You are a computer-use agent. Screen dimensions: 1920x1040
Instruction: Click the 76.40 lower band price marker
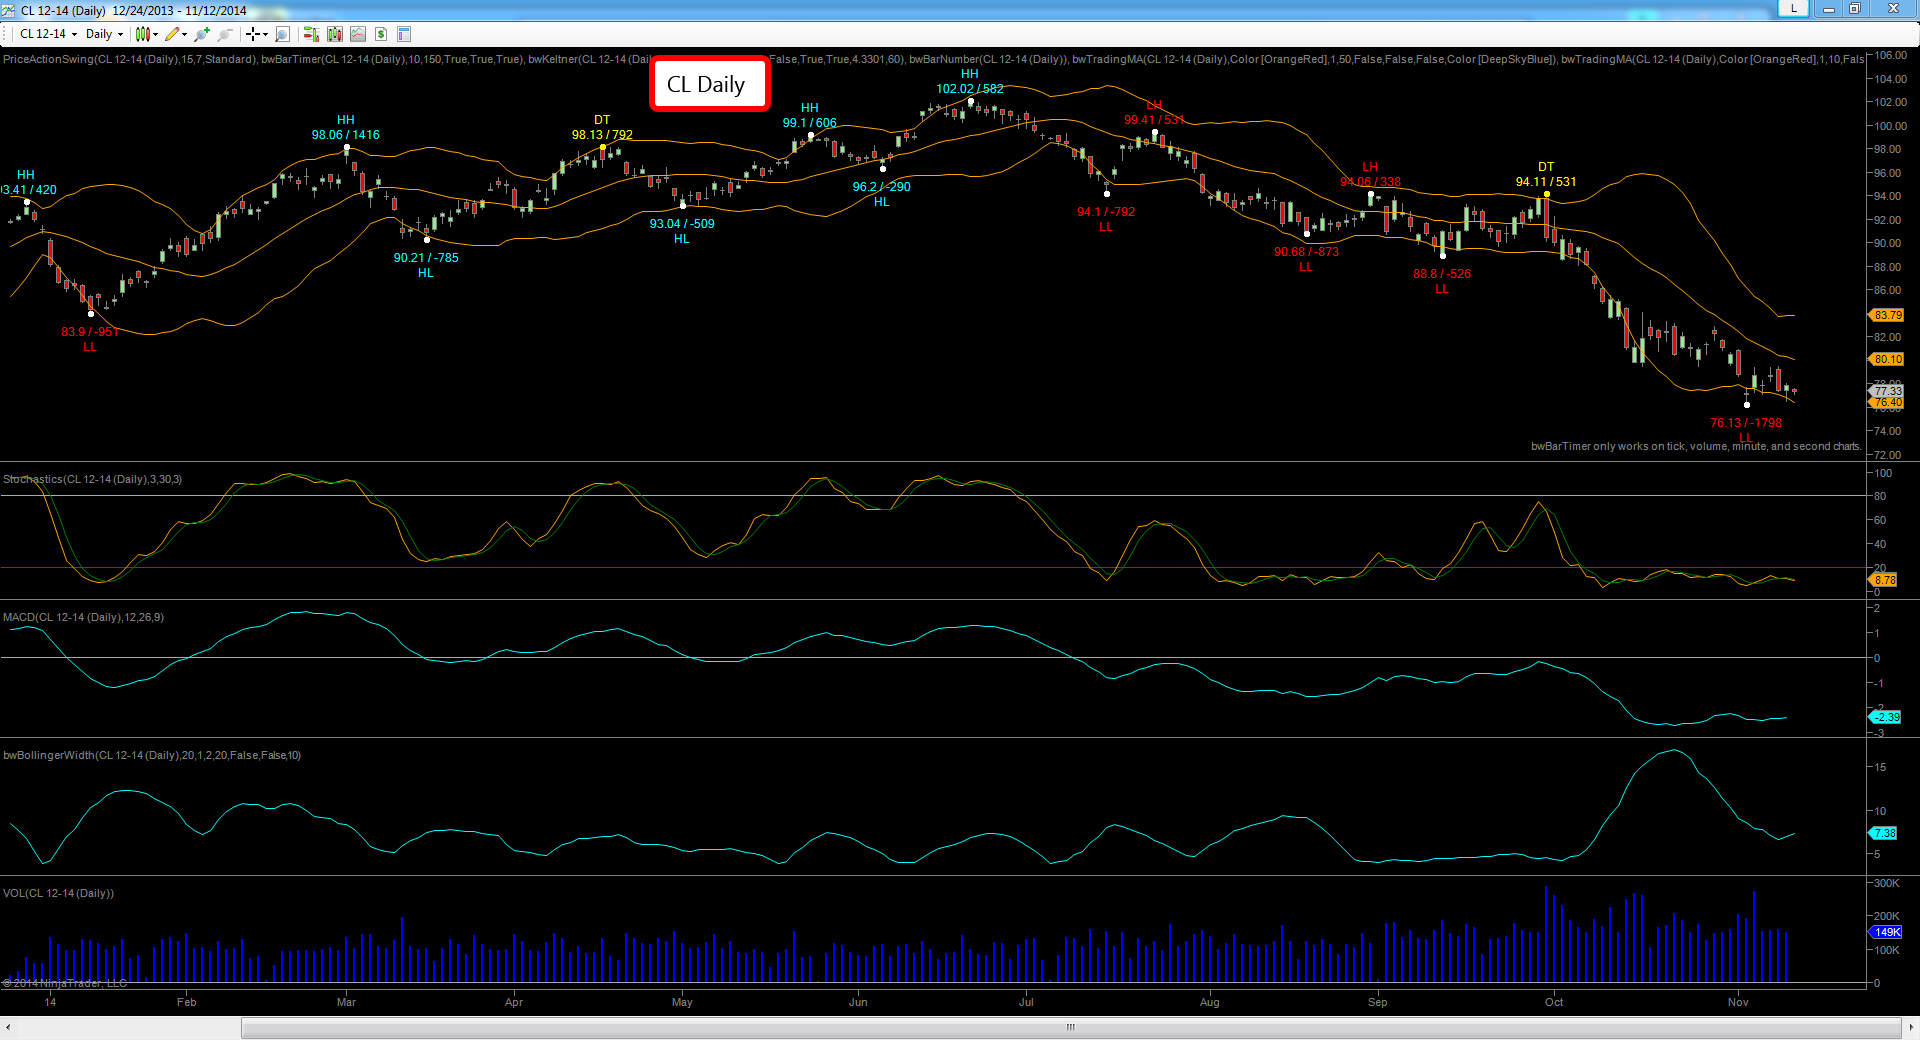pos(1887,403)
